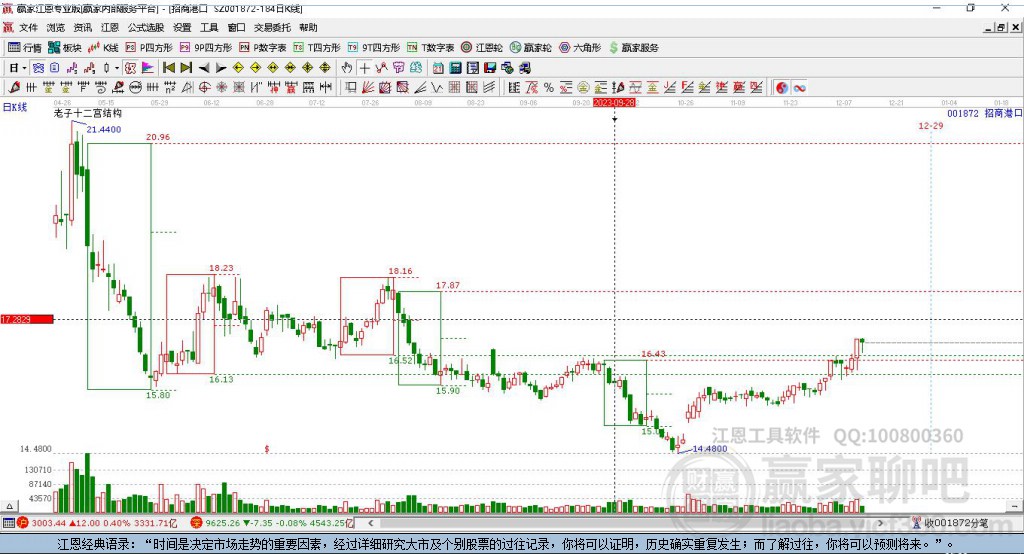
Task: Click the truck icon in toolbar
Action: (x=524, y=68)
